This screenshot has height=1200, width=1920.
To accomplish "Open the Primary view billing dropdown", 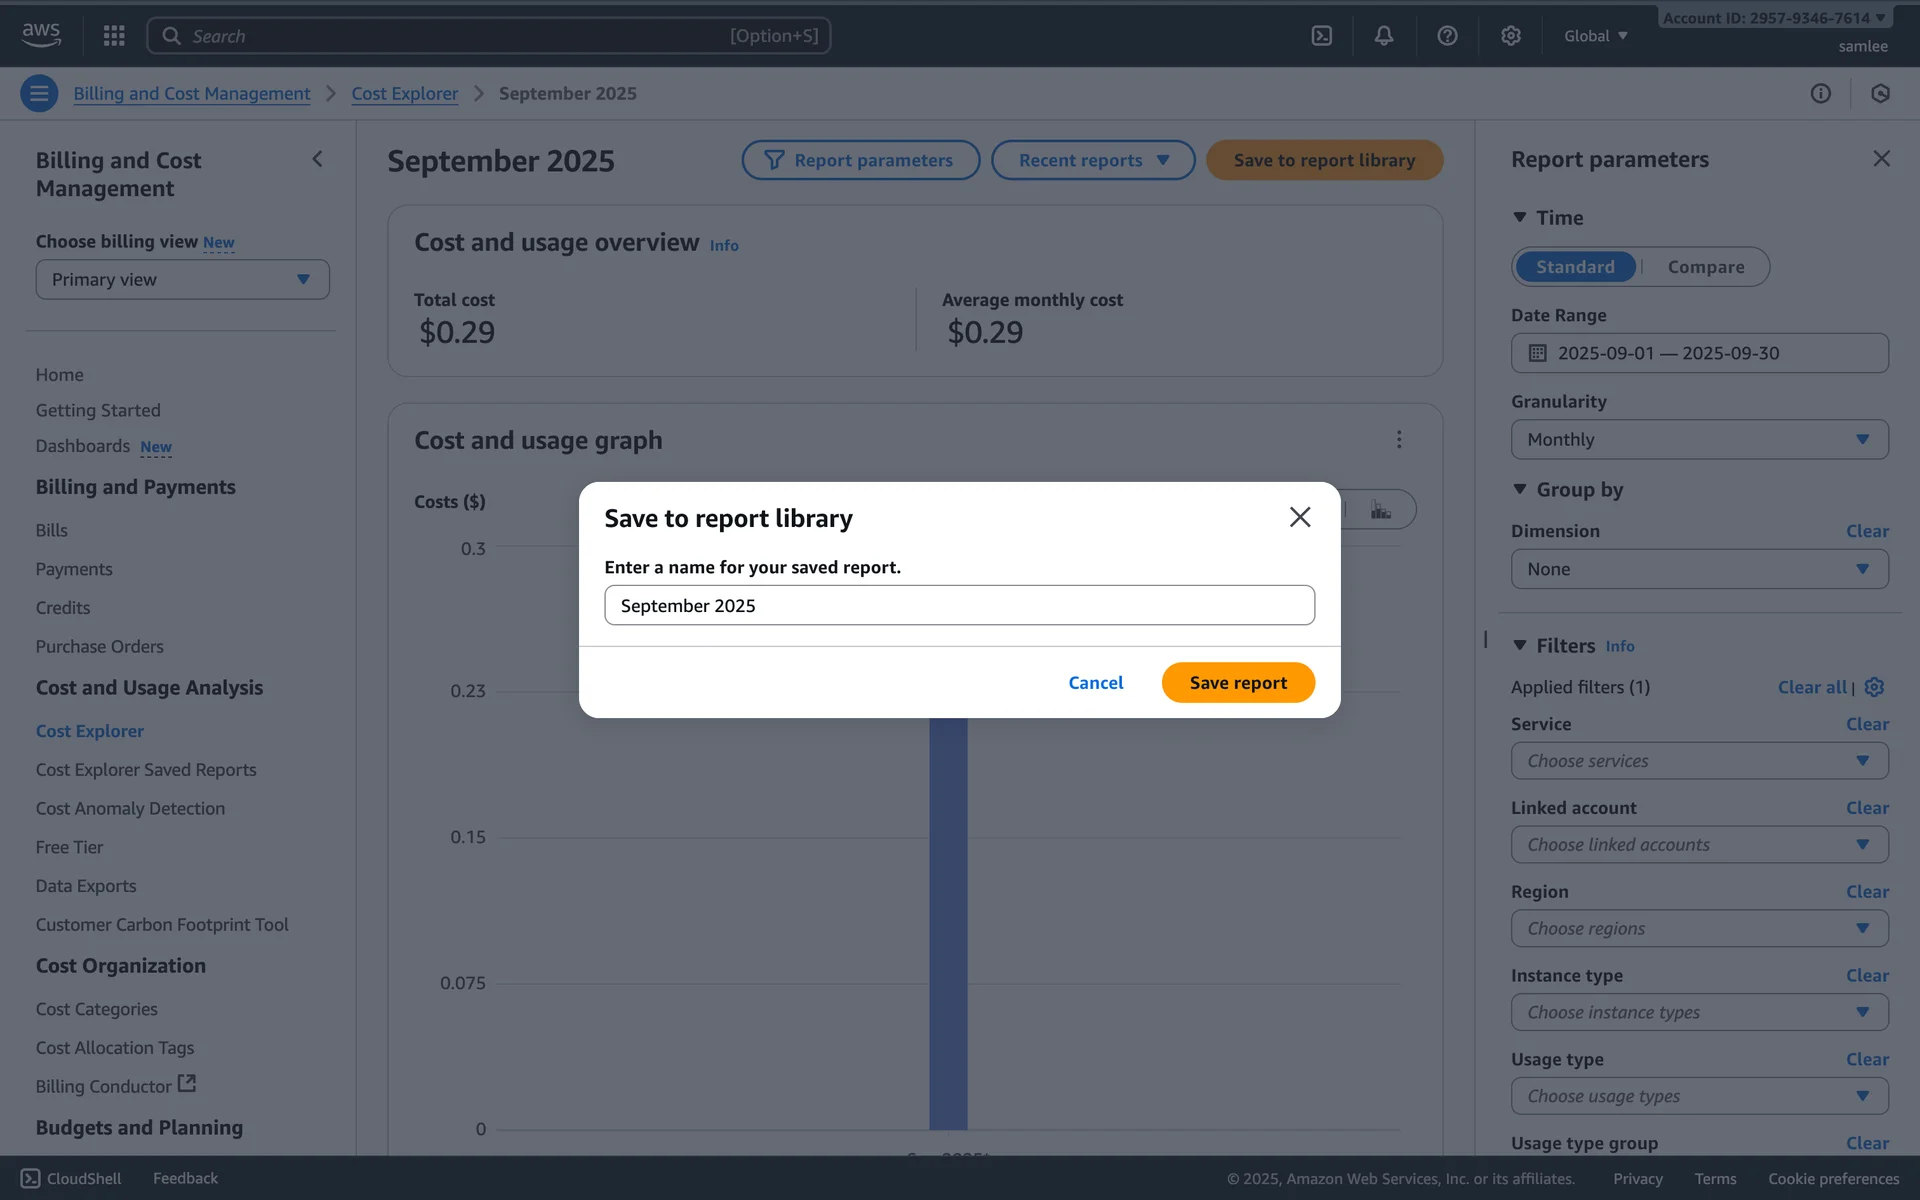I will pyautogui.click(x=182, y=280).
